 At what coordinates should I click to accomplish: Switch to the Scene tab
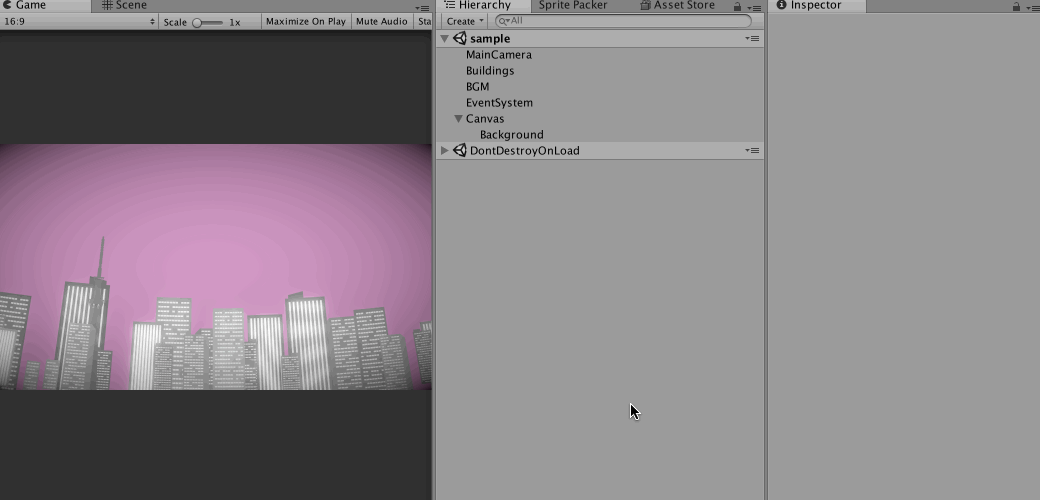coord(124,6)
